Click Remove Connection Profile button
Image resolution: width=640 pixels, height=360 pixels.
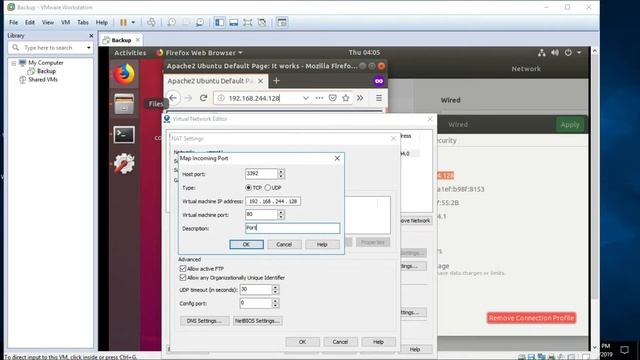click(531, 318)
